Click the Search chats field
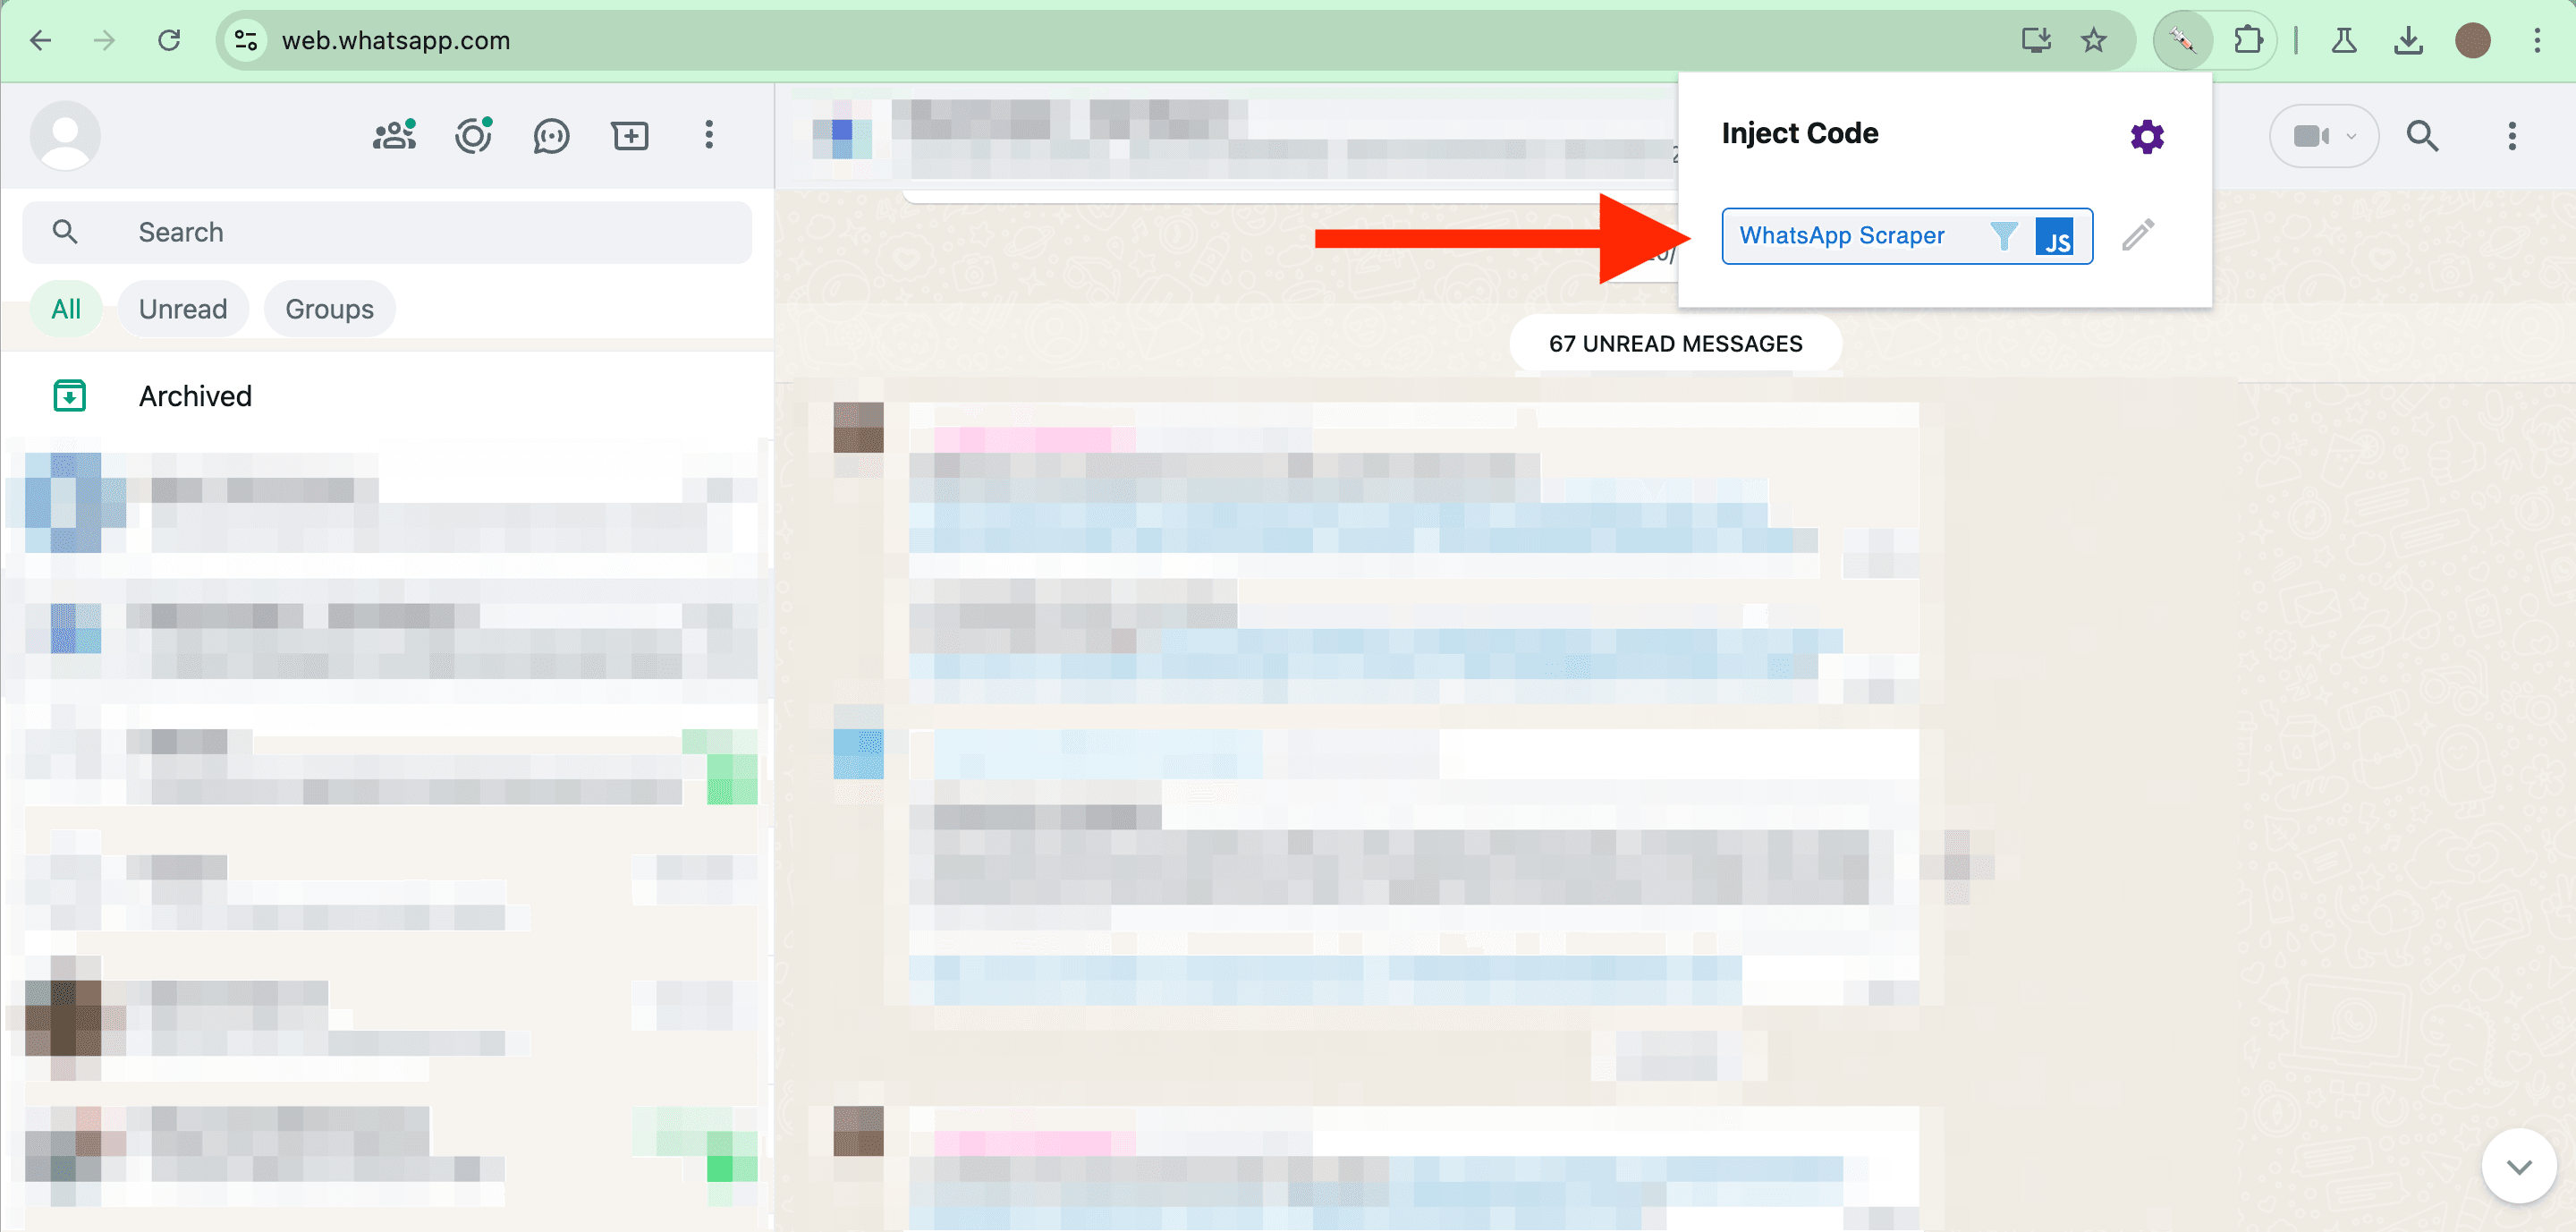 tap(387, 232)
